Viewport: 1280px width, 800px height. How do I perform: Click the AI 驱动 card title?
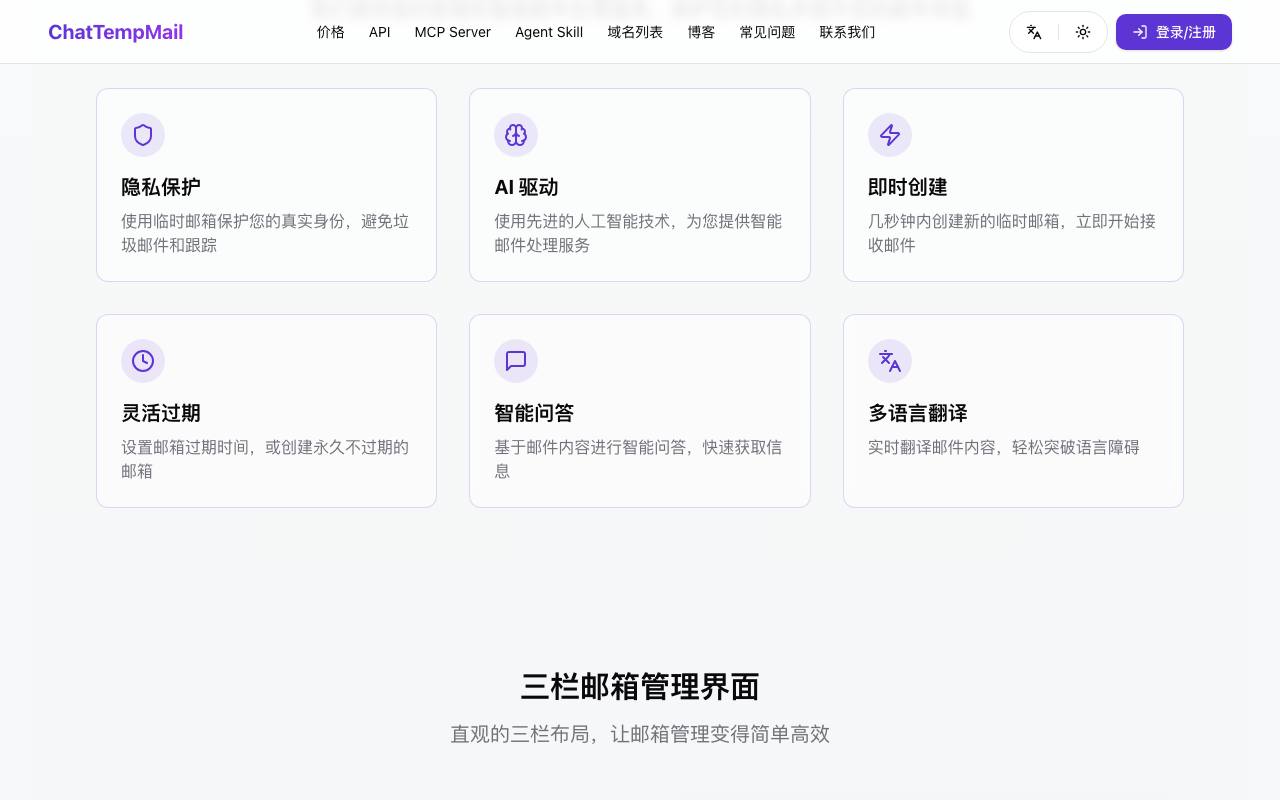(x=526, y=187)
